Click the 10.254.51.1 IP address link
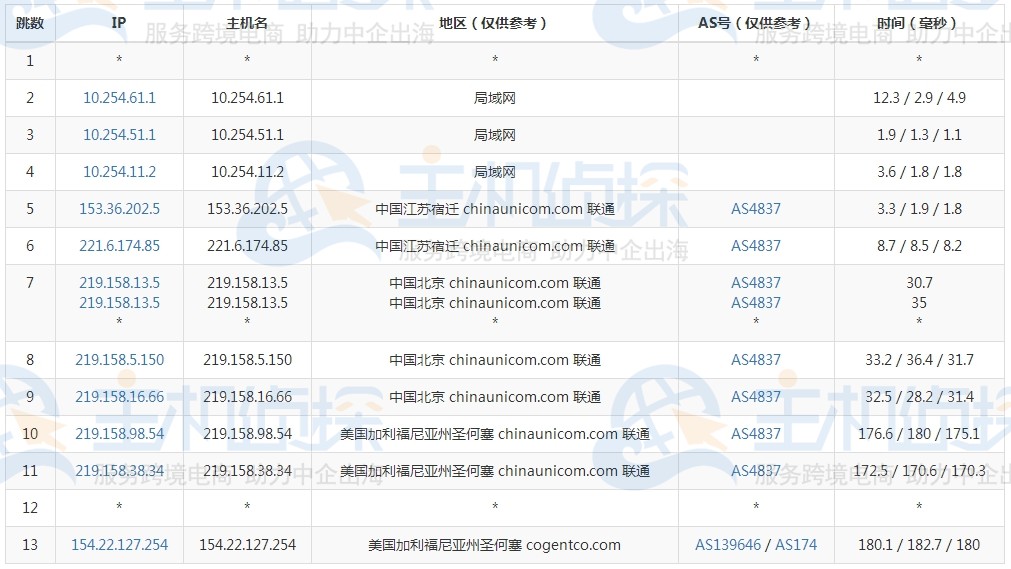This screenshot has width=1011, height=569. 119,135
